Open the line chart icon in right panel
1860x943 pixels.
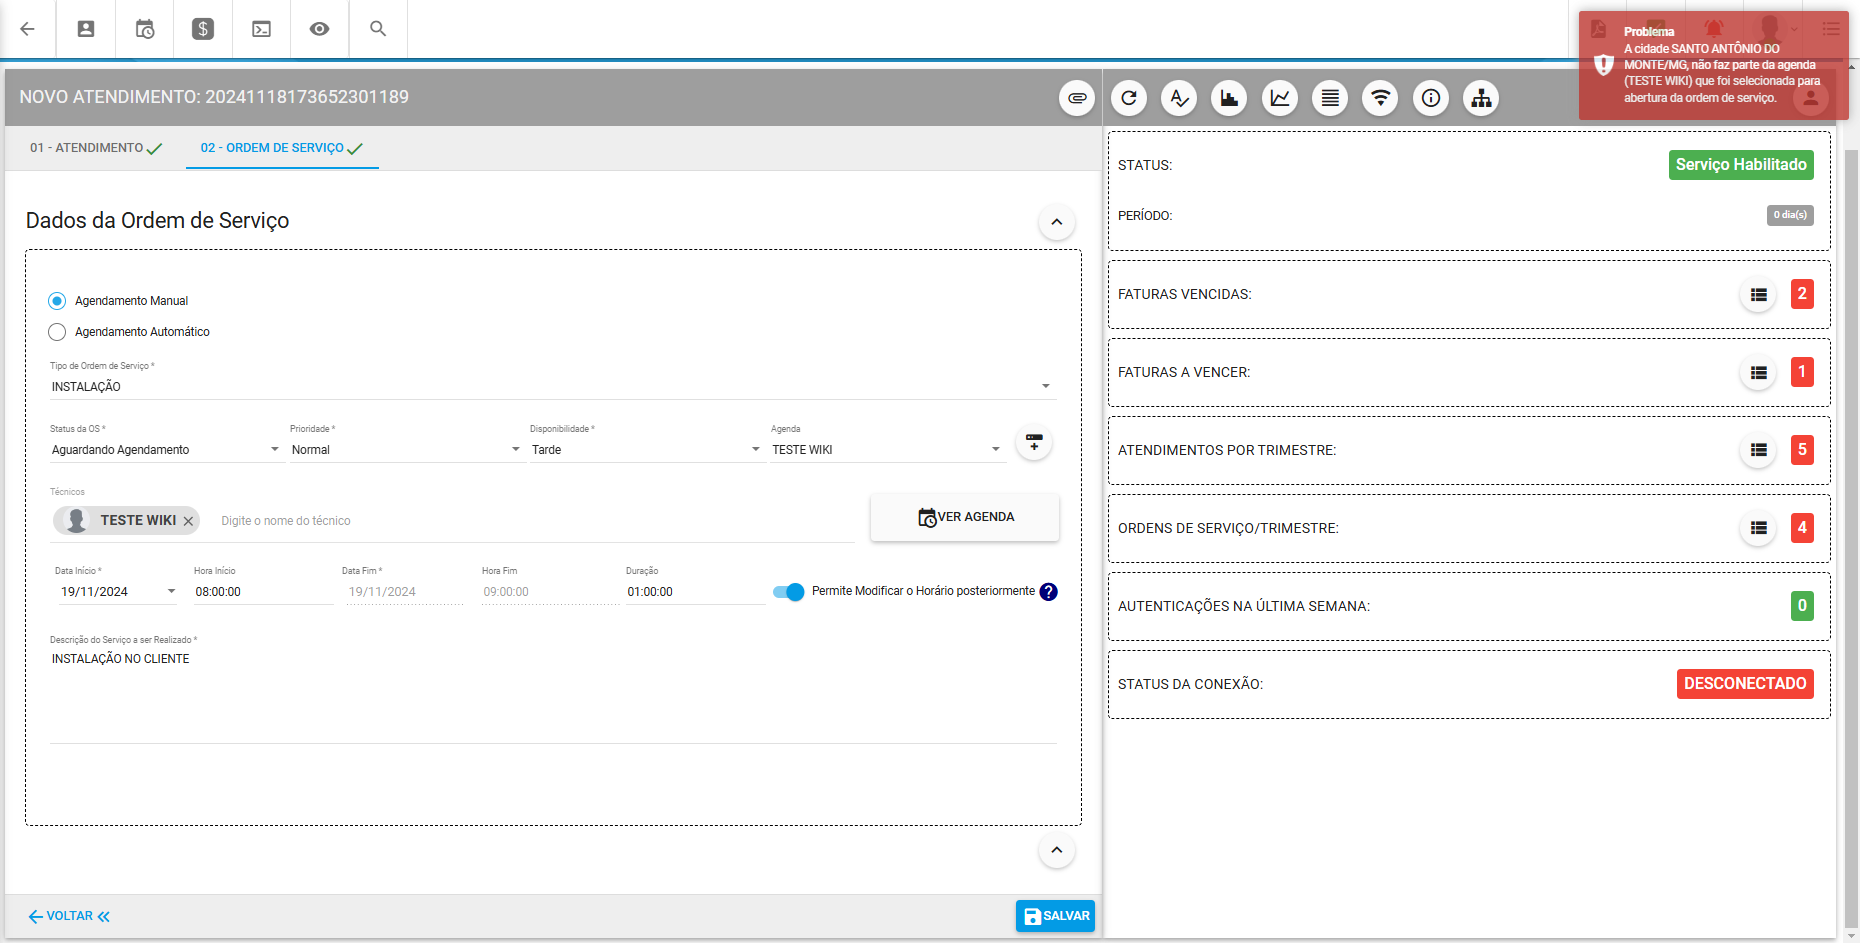tap(1280, 98)
